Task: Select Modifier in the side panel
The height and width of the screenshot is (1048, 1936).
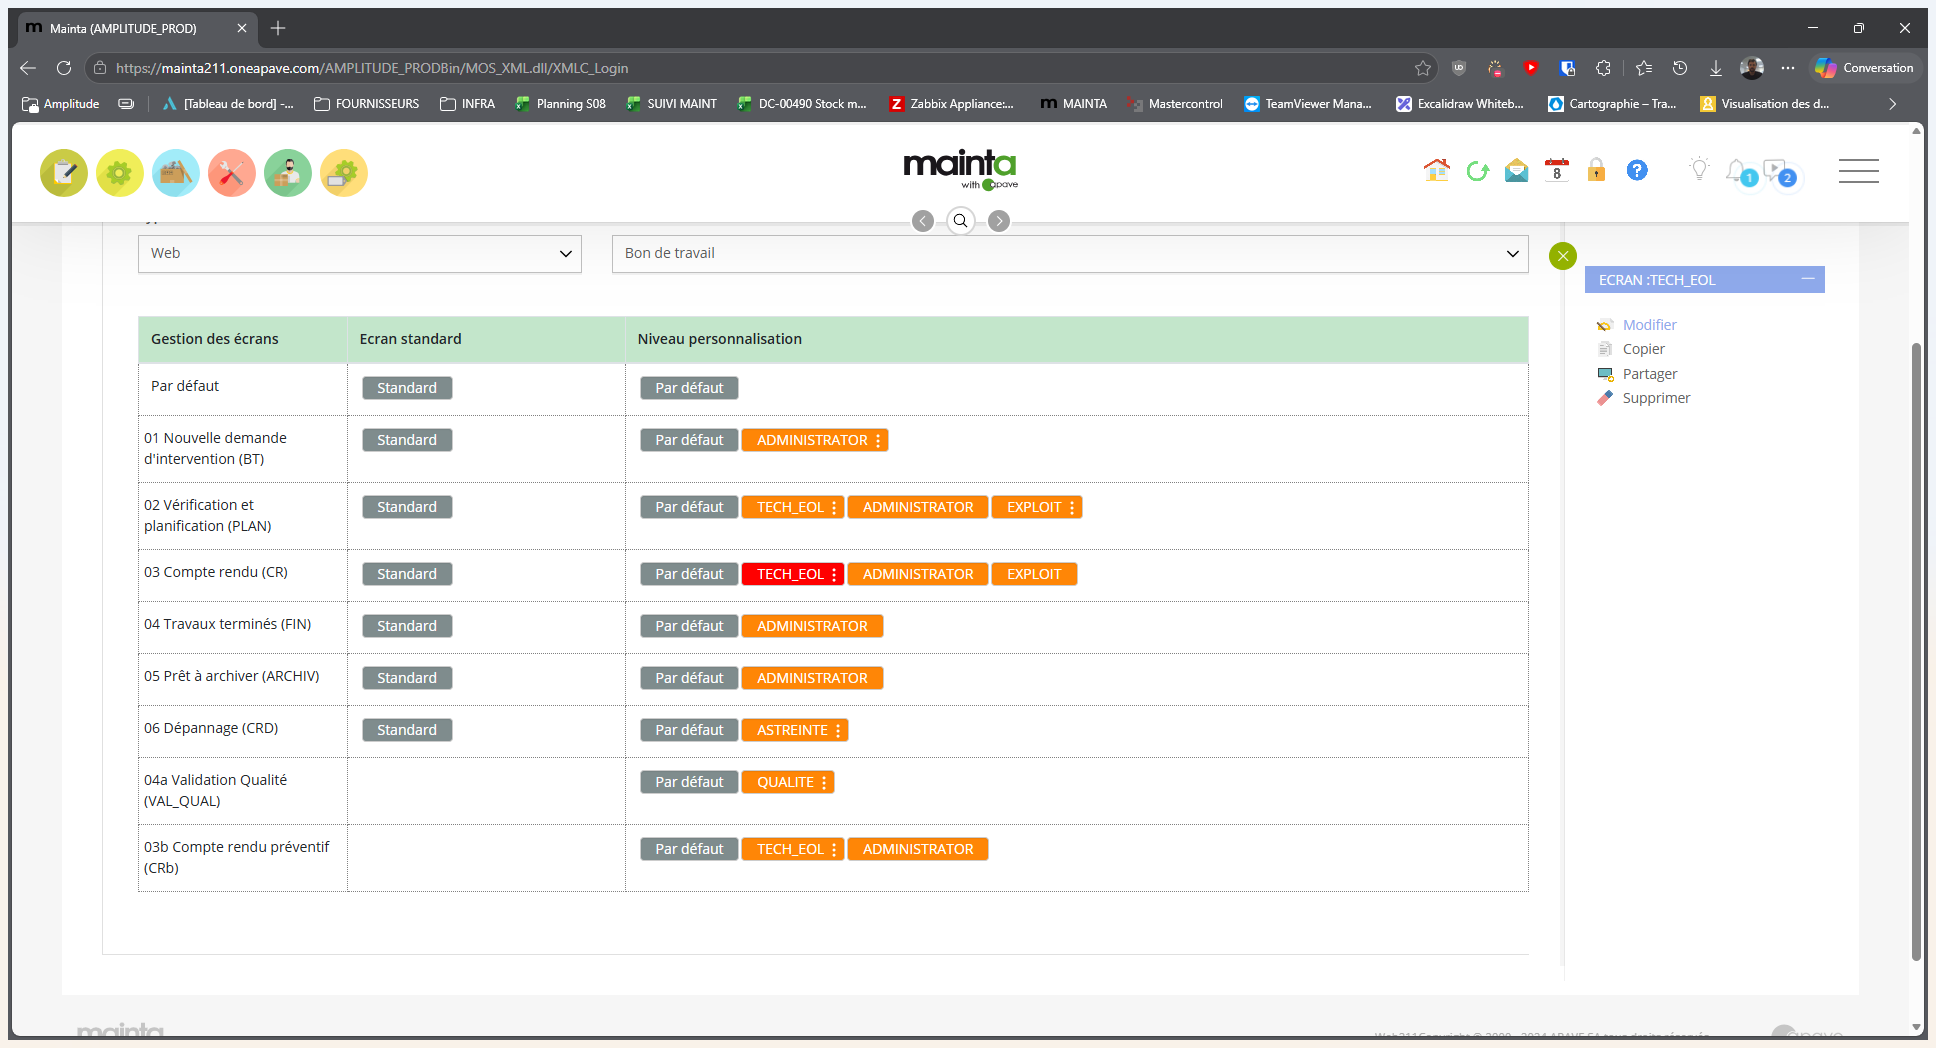Action: pyautogui.click(x=1649, y=325)
